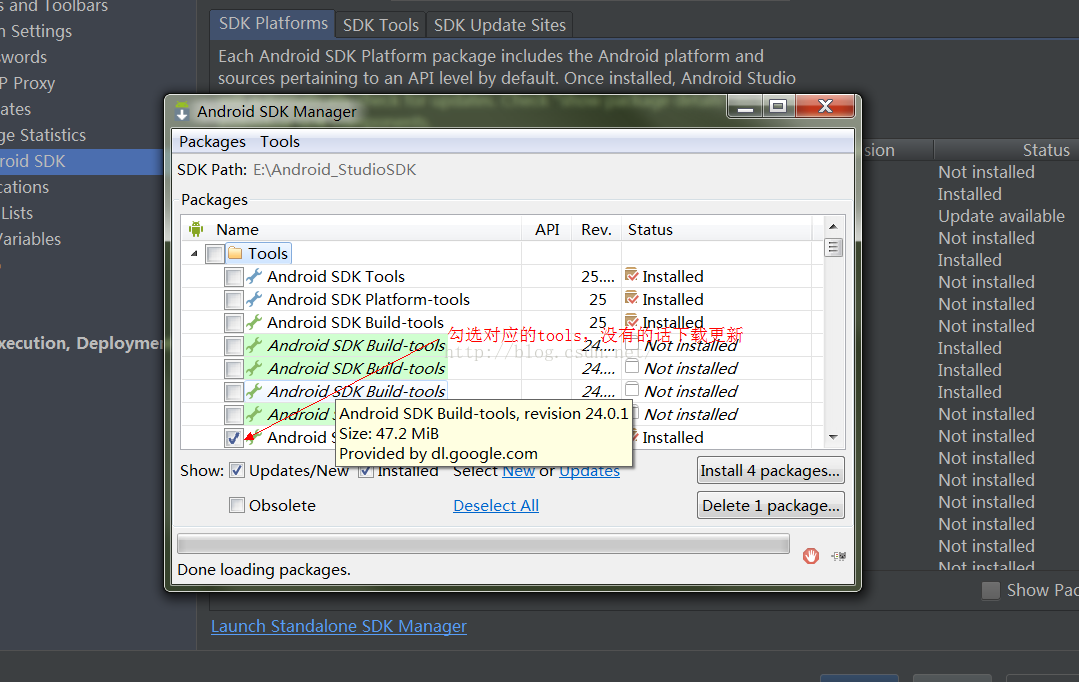
Task: Click Install 4 packages button
Action: pyautogui.click(x=770, y=471)
